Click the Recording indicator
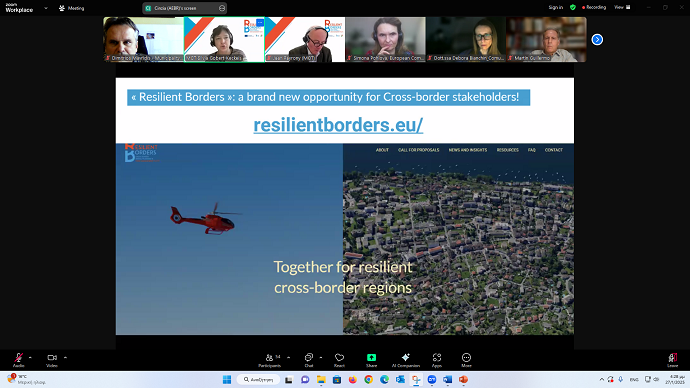The height and width of the screenshot is (388, 690). (x=594, y=7)
